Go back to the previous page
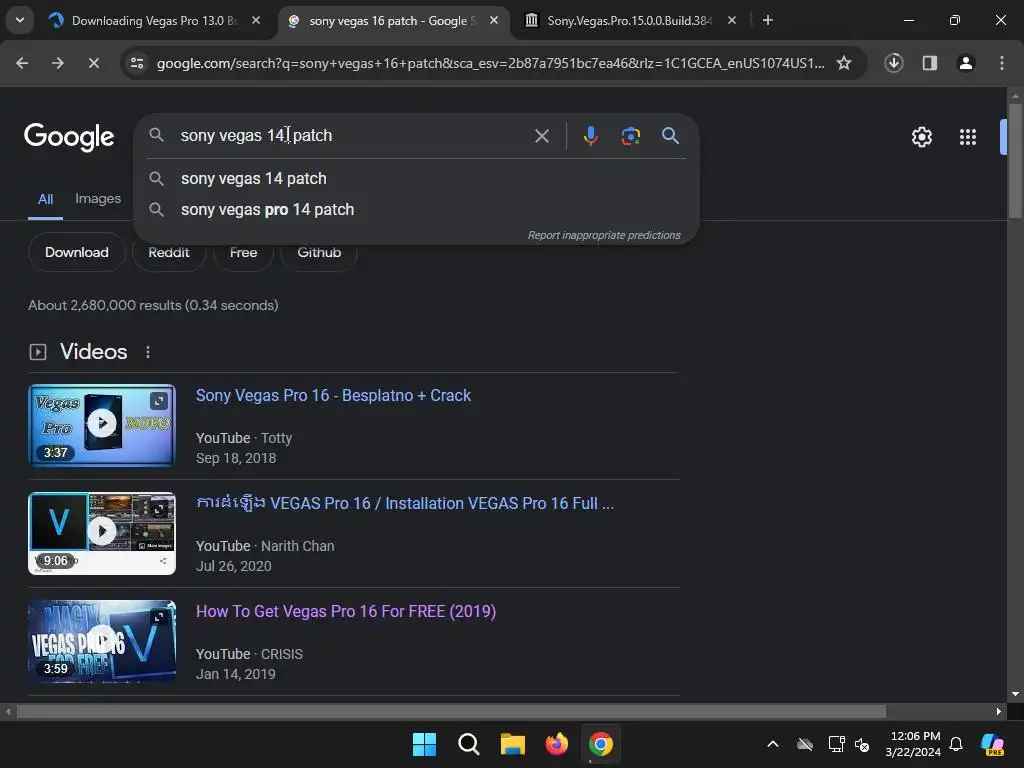Screen dimensions: 1024x768 pos(22,63)
